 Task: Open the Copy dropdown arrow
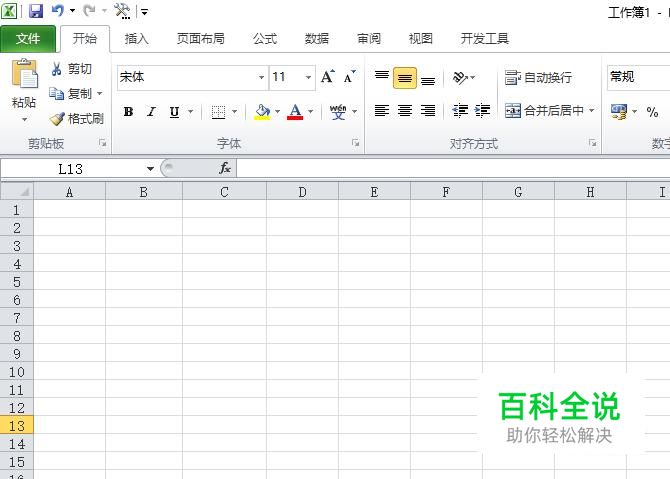(100, 93)
